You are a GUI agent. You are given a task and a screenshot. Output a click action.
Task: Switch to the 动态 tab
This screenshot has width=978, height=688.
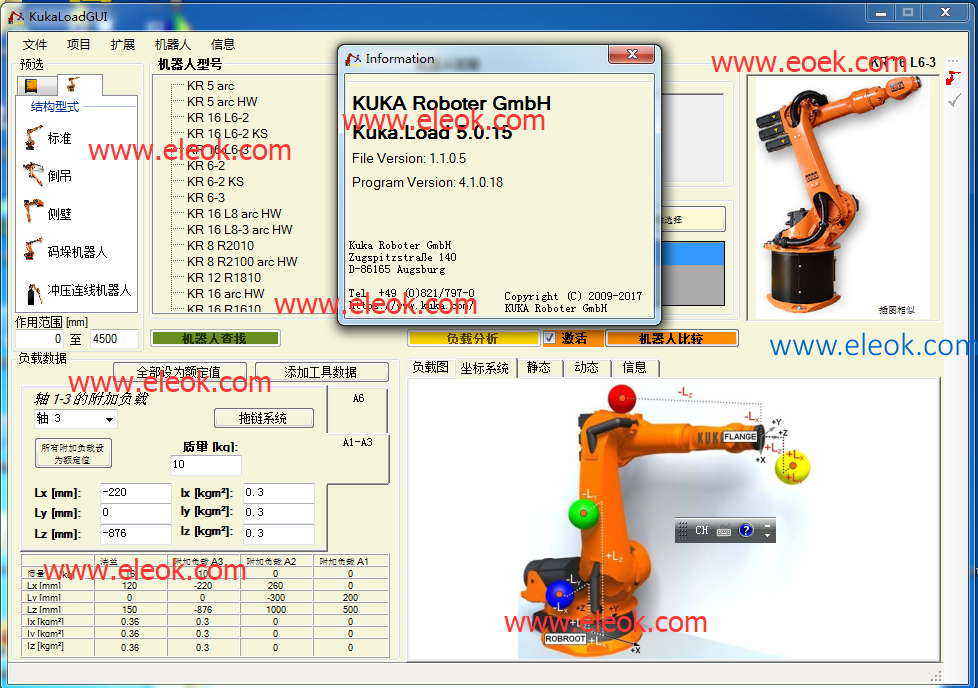(586, 367)
